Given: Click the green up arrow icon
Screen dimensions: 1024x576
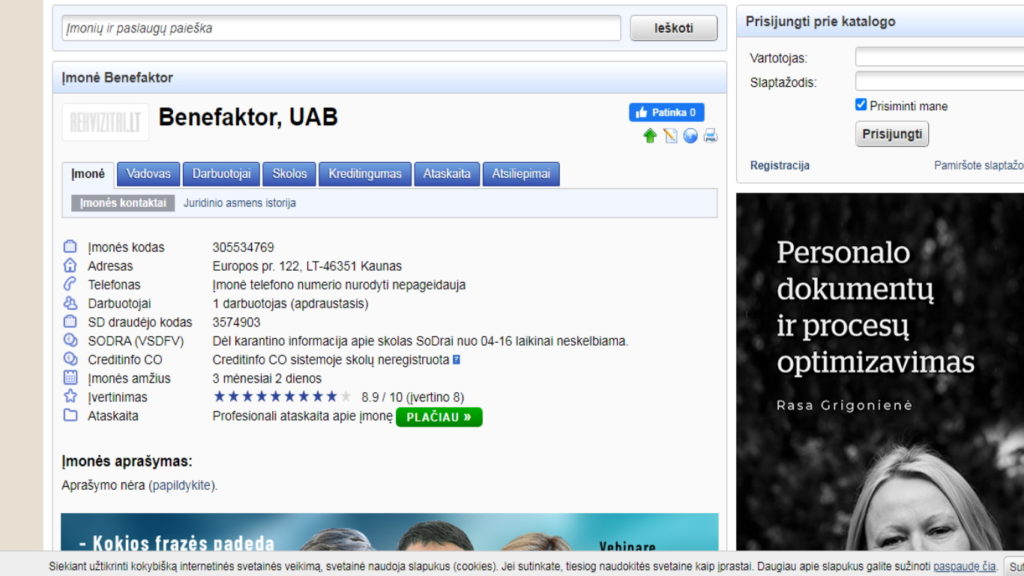Looking at the screenshot, I should click(650, 136).
